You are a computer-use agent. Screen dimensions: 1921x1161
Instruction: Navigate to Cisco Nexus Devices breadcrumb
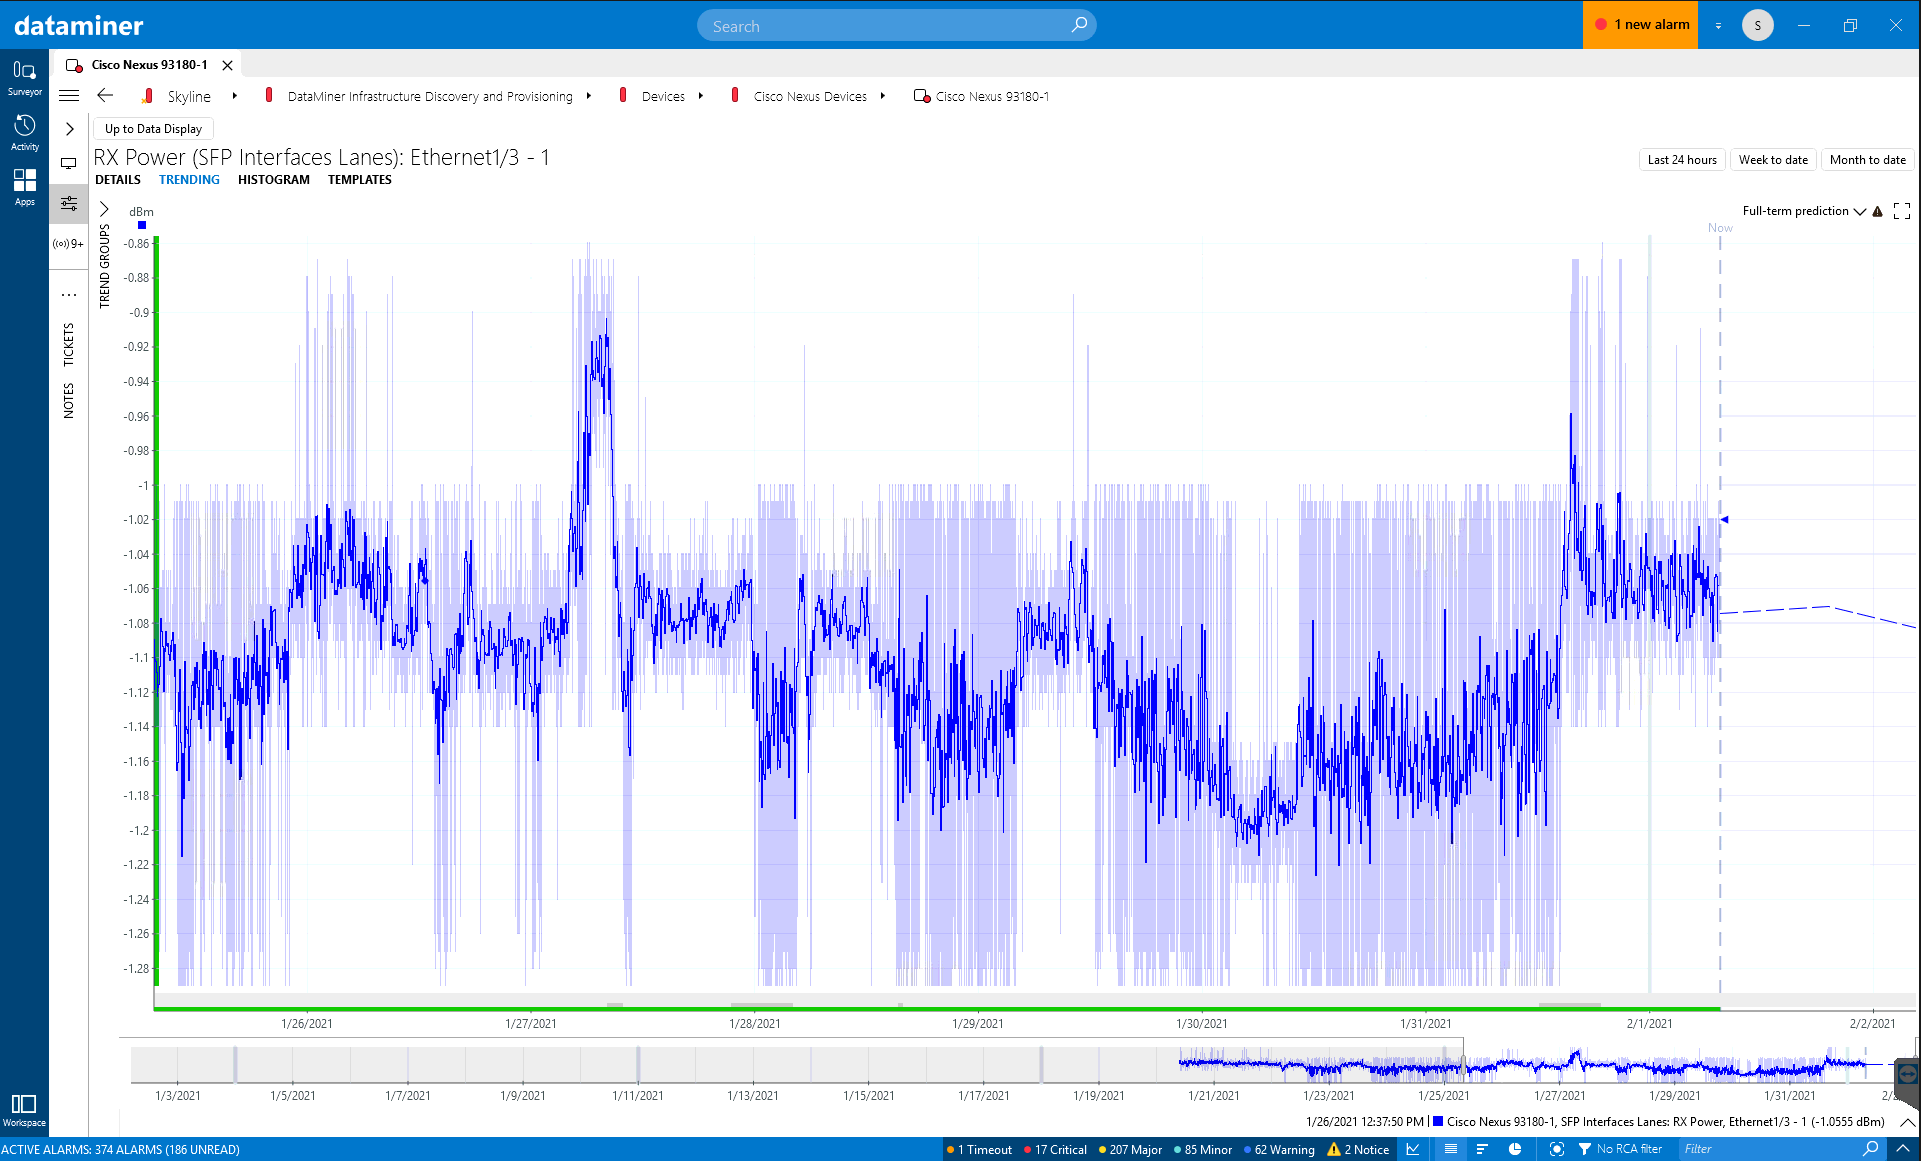click(x=810, y=96)
